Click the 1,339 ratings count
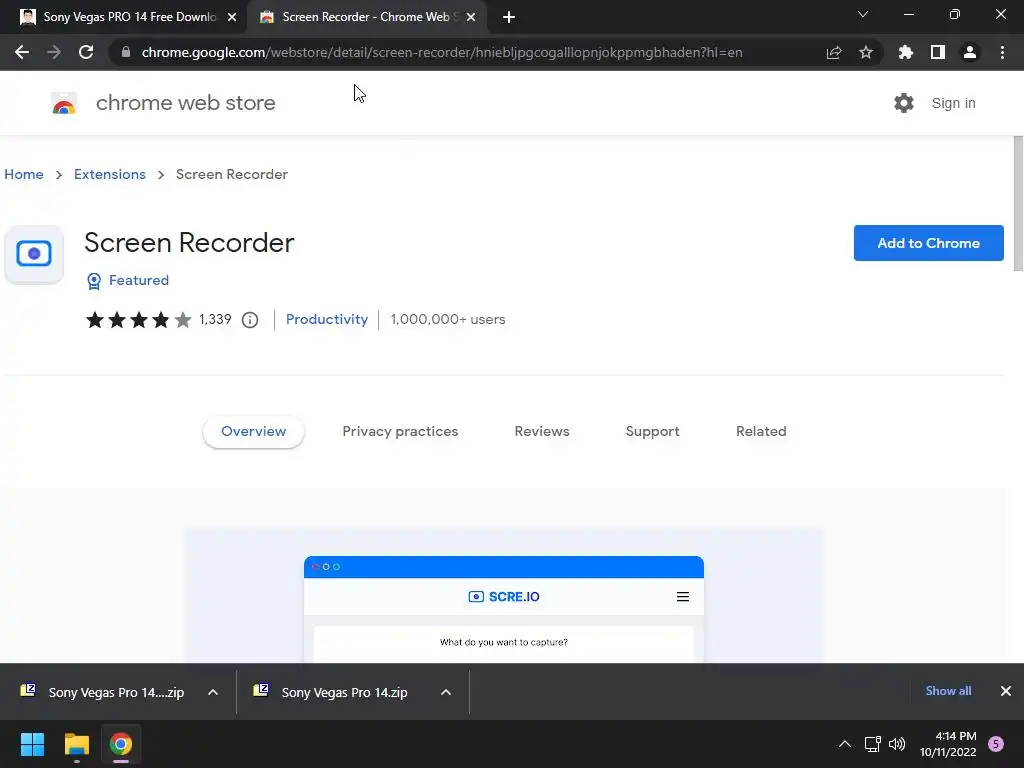This screenshot has height=768, width=1024. tap(215, 319)
